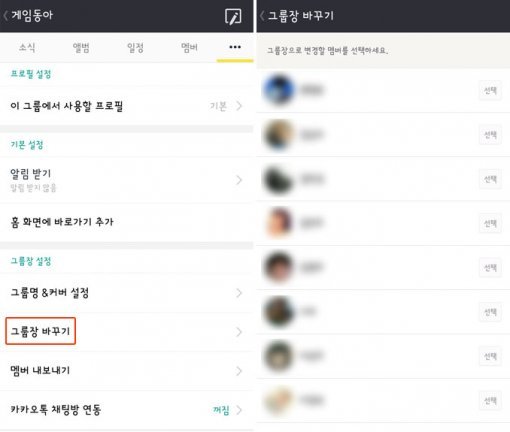The height and width of the screenshot is (432, 510).
Task: Tap the fourth member's profile photo
Action: click(279, 223)
